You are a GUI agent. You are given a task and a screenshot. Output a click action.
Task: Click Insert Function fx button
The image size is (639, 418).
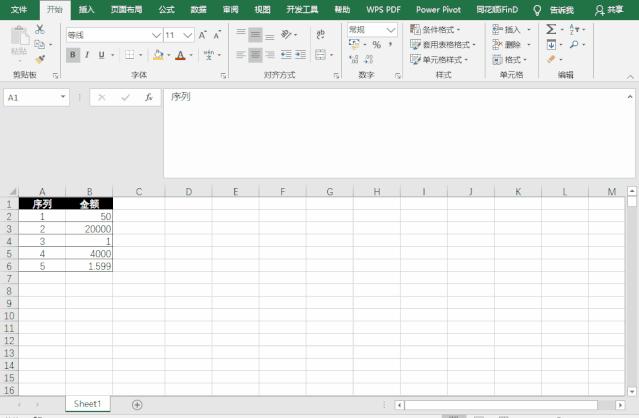tap(149, 97)
